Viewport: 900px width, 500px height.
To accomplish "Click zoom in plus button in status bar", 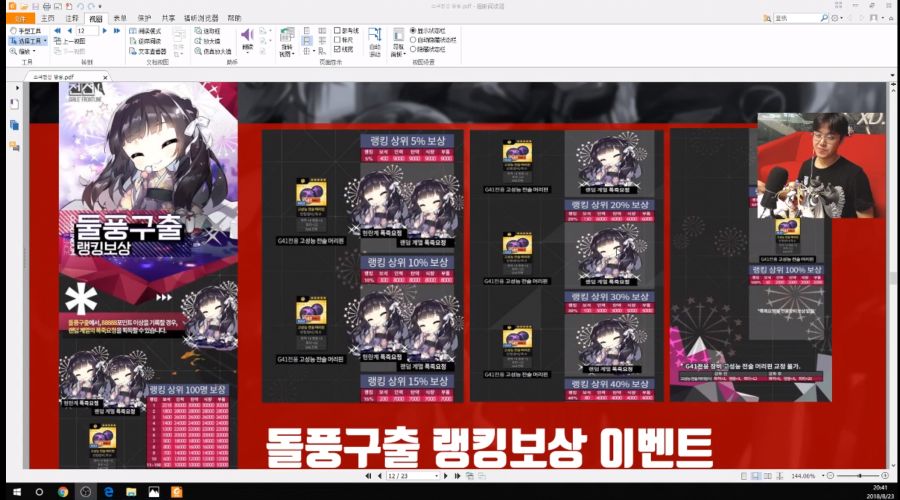I will (x=885, y=476).
